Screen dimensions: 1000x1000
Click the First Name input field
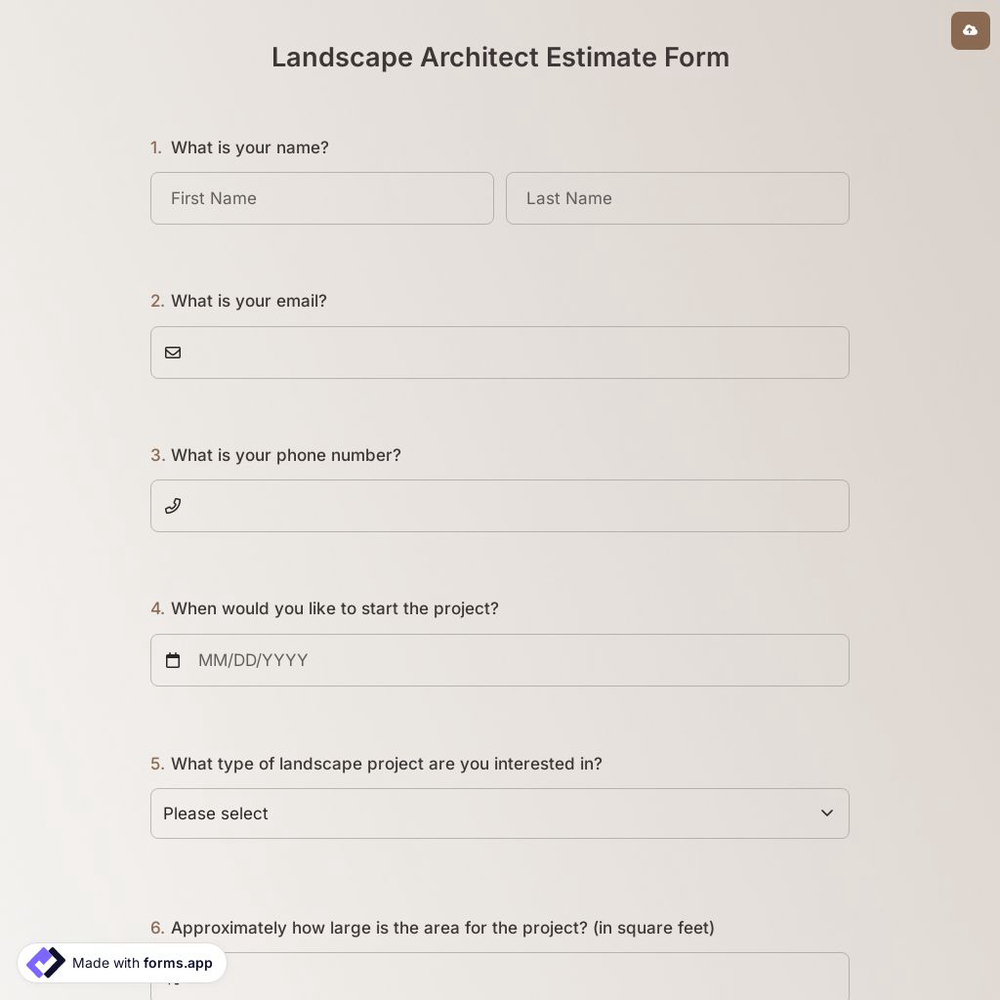(x=322, y=198)
